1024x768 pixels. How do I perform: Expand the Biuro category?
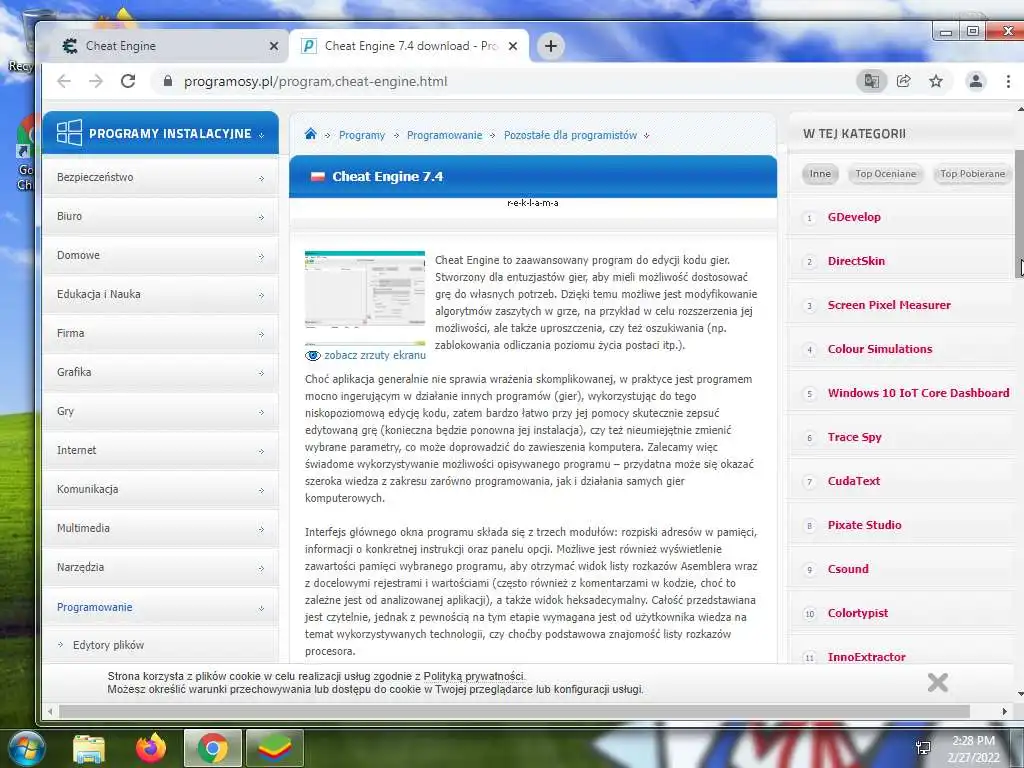coord(161,216)
